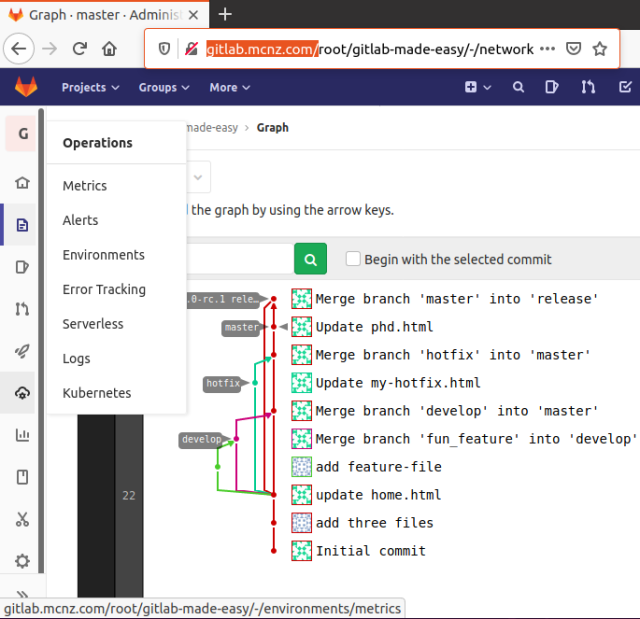The width and height of the screenshot is (640, 619).
Task: Select Kubernetes in the Operations menu
Action: (97, 393)
